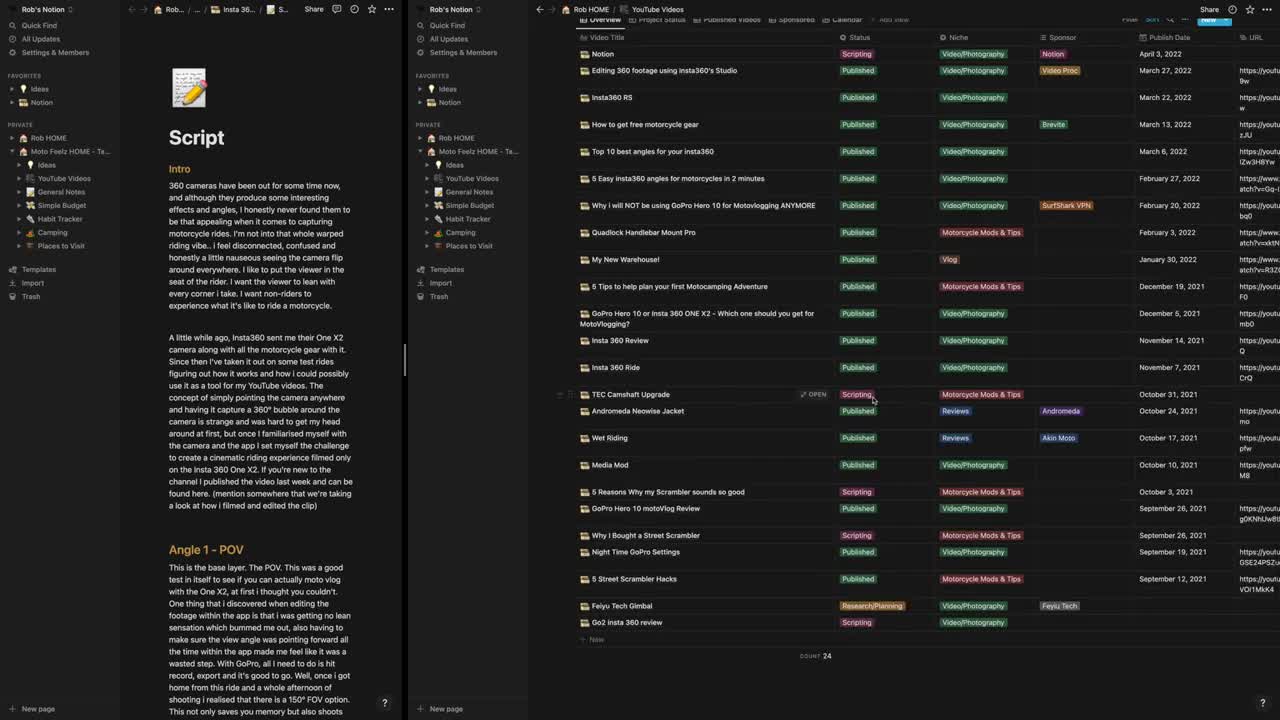1280x720 pixels.
Task: Select Habit Tracker in left sidebar
Action: point(60,219)
